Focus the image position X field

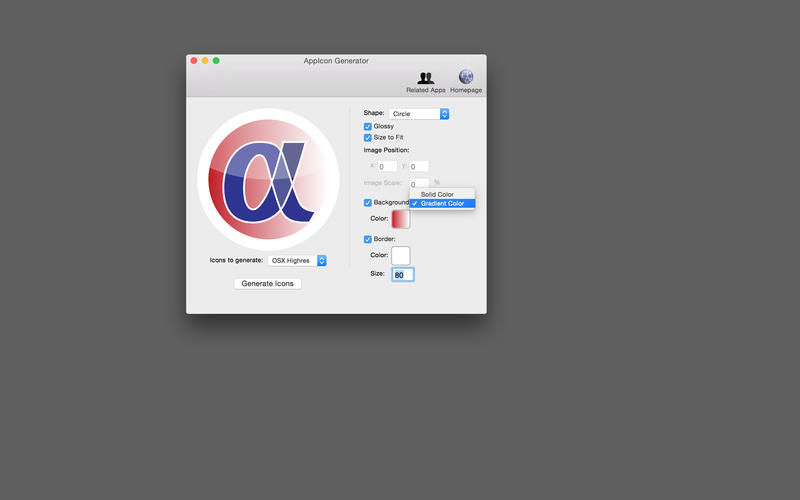tap(387, 167)
